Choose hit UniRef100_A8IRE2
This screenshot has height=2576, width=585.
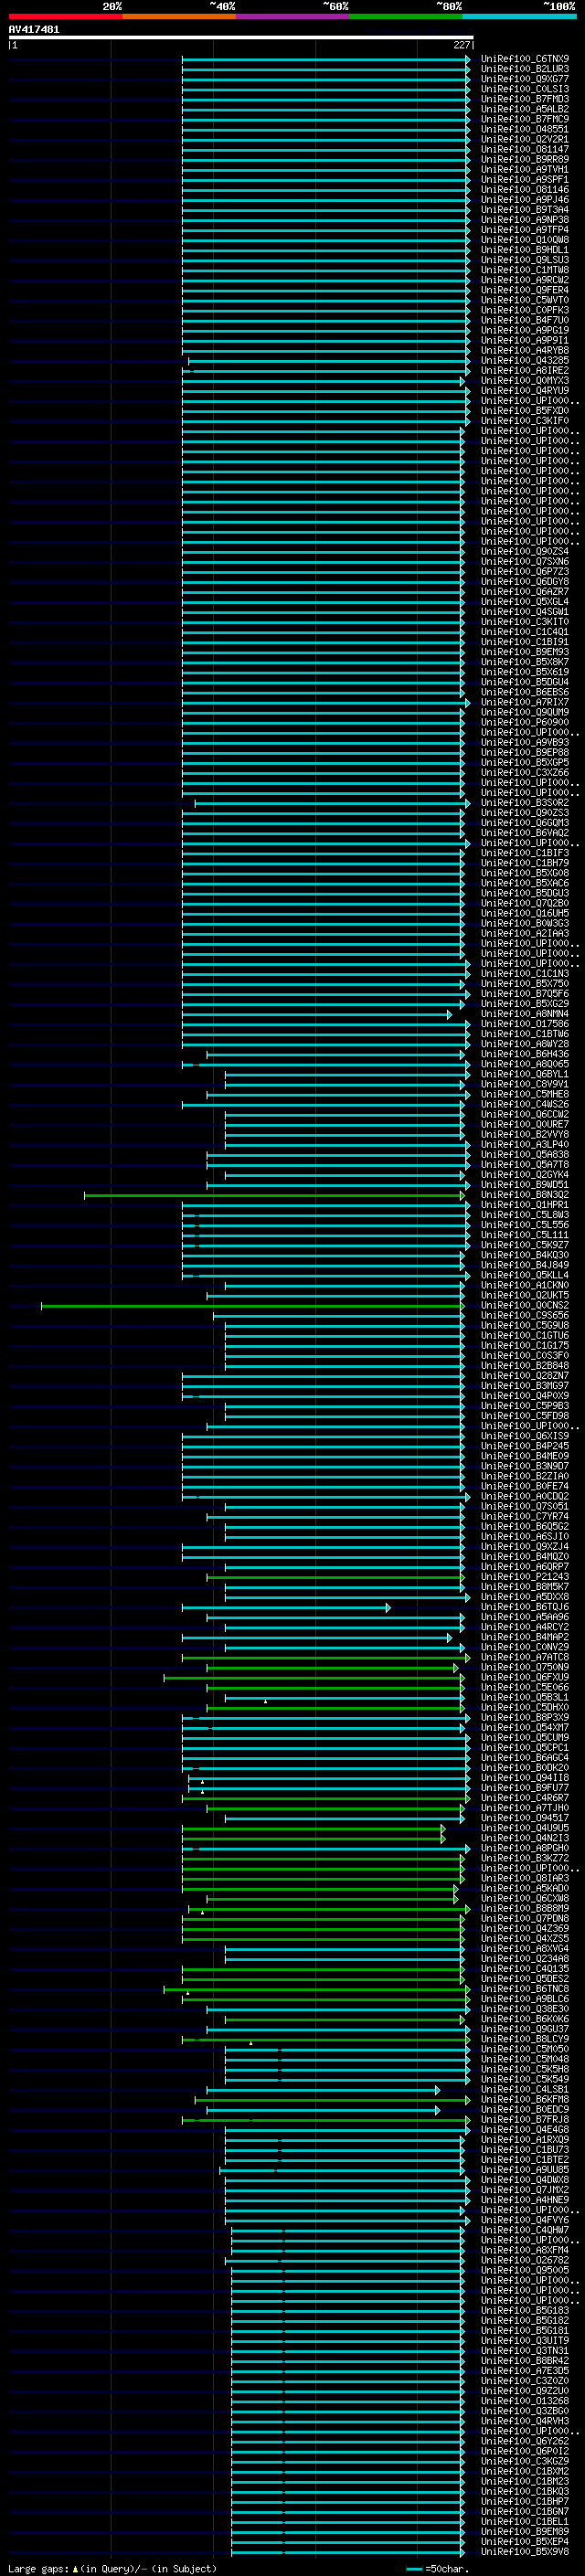coord(525,371)
